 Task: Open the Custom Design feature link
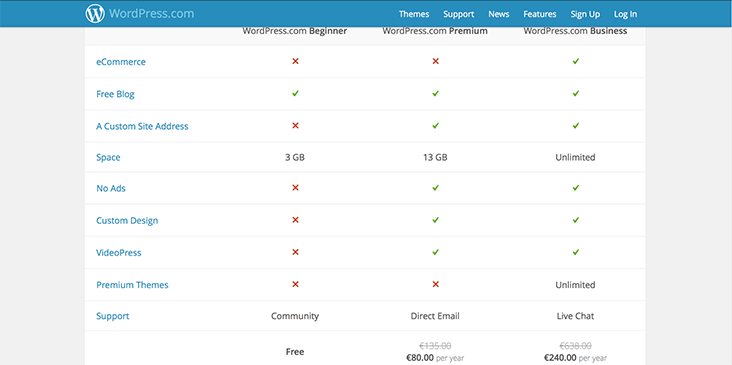coord(127,220)
